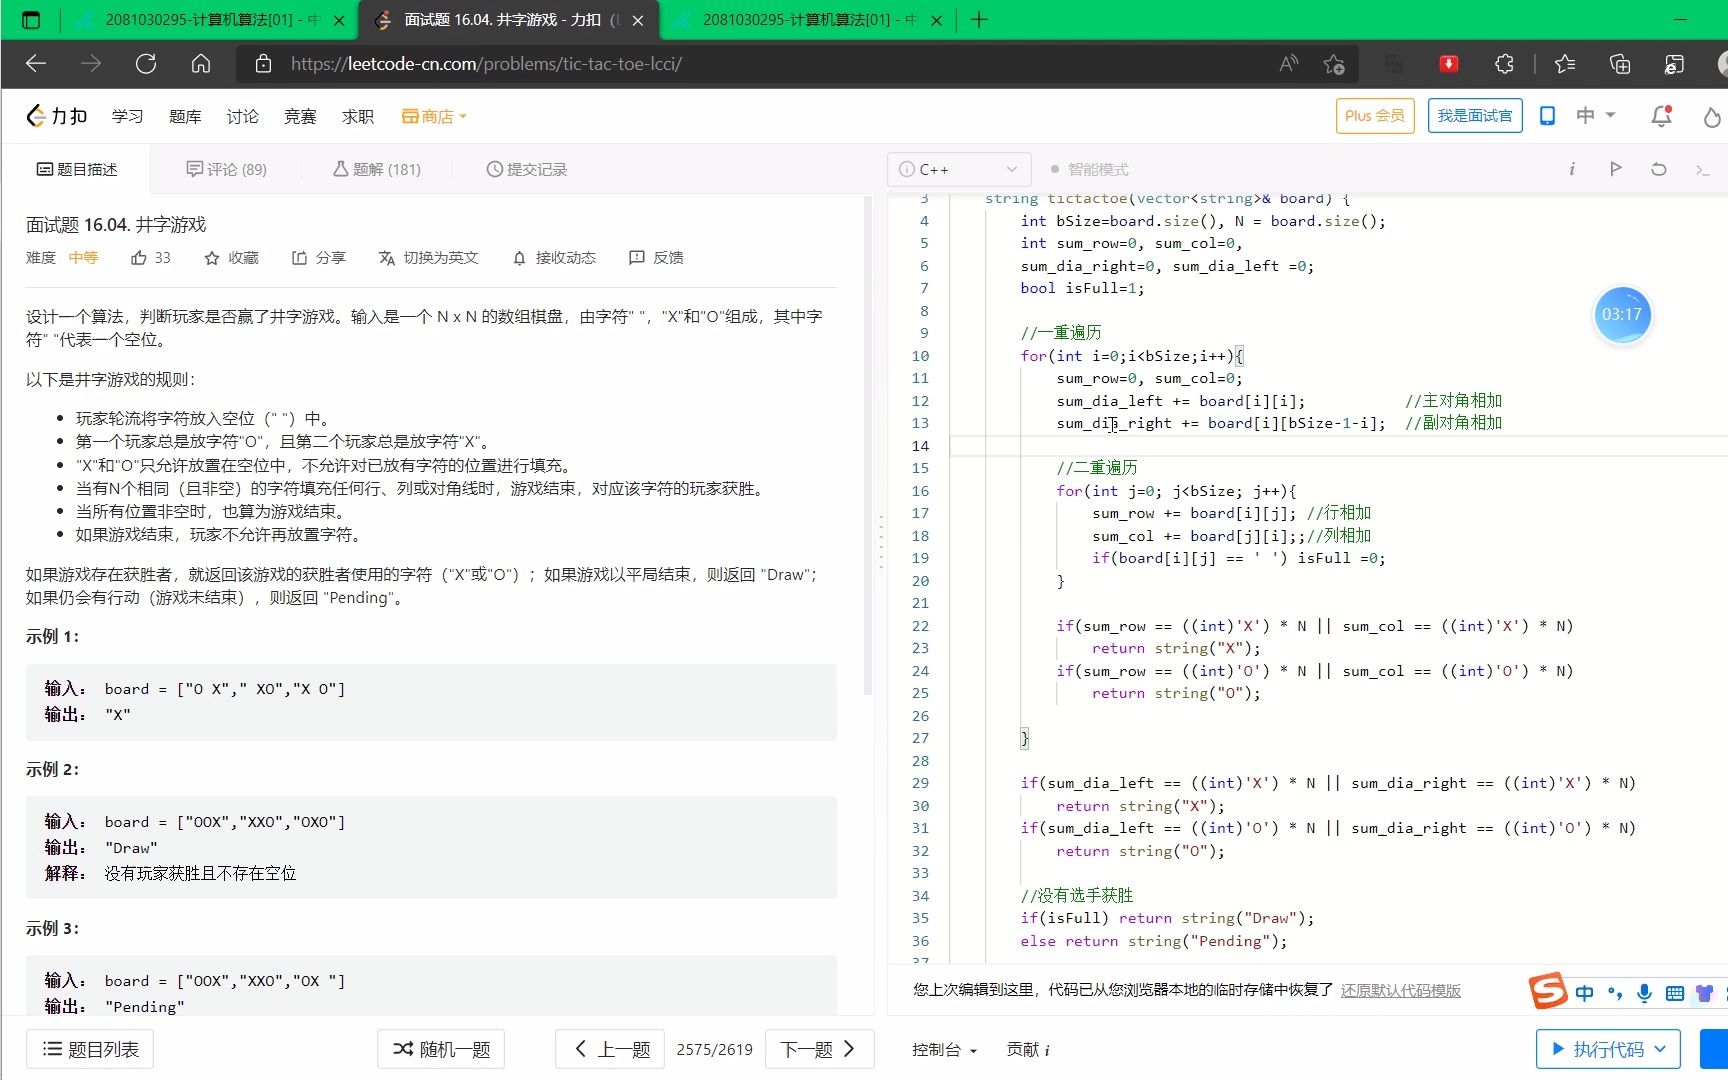
Task: Open the C++ language dropdown
Action: coord(958,169)
